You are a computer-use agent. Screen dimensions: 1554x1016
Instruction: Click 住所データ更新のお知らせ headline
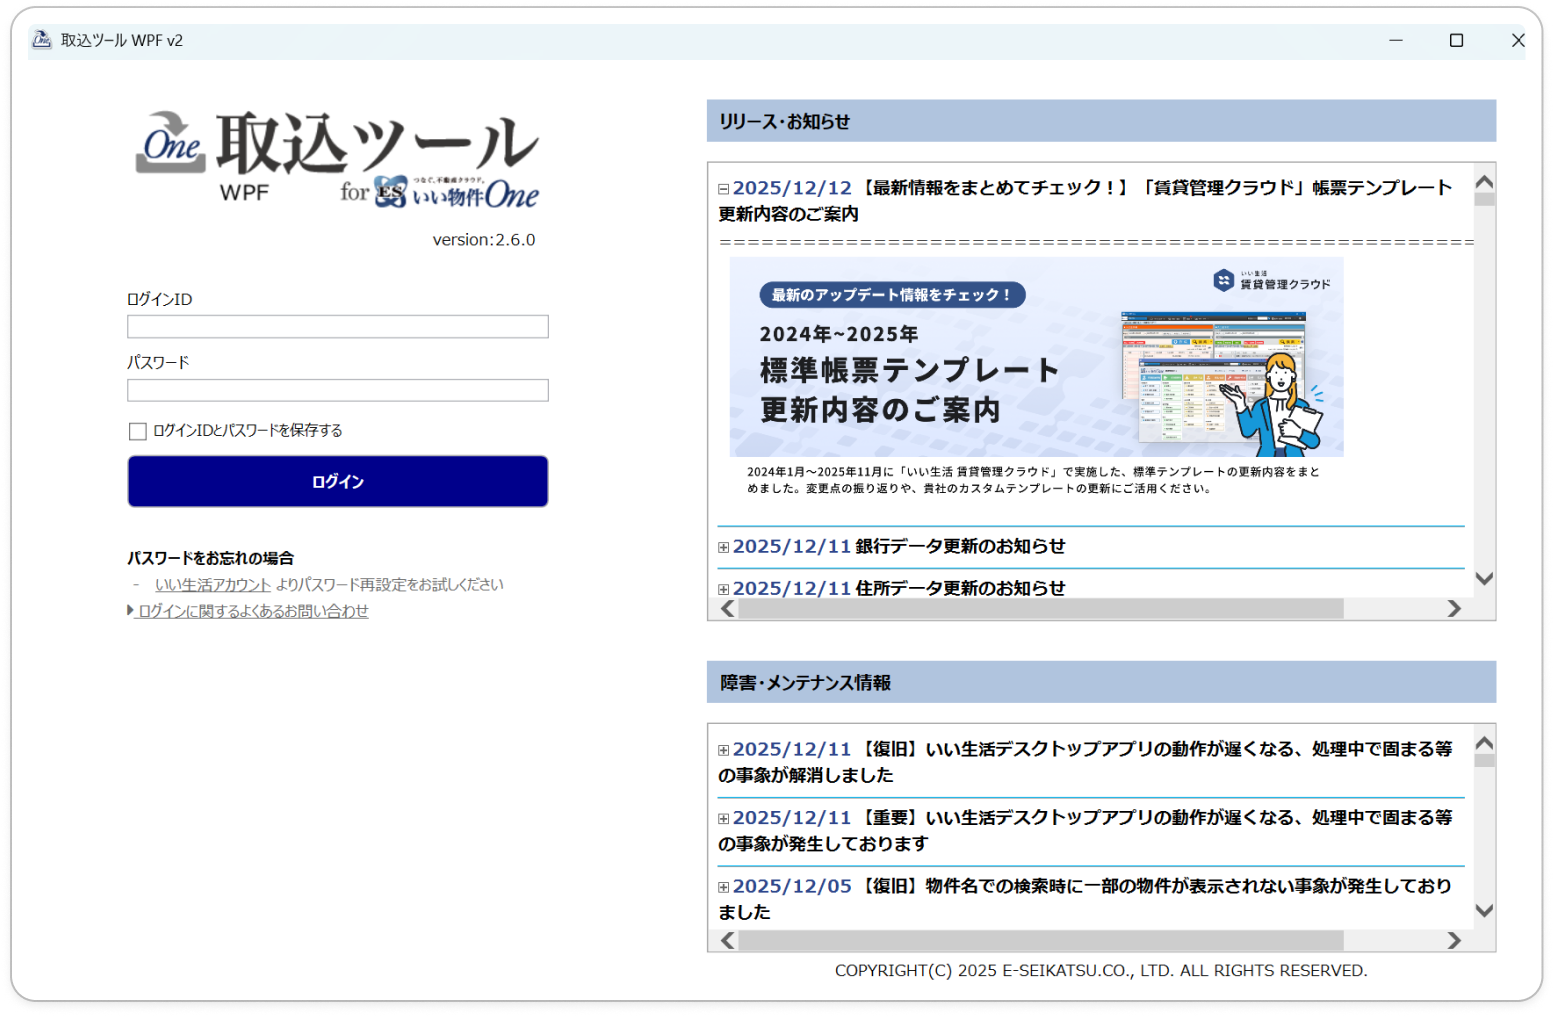point(960,588)
